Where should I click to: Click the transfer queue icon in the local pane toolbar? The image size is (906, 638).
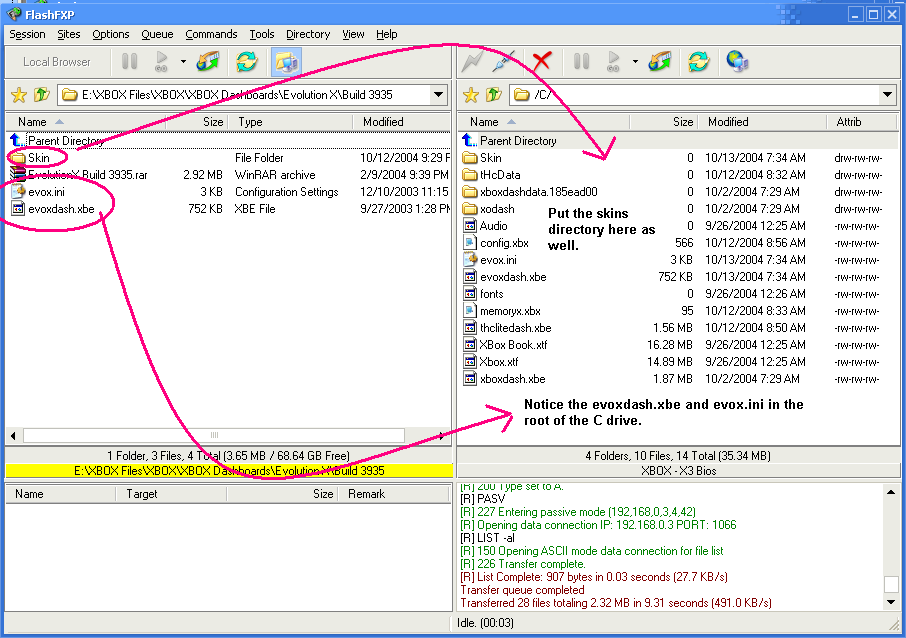[x=208, y=61]
